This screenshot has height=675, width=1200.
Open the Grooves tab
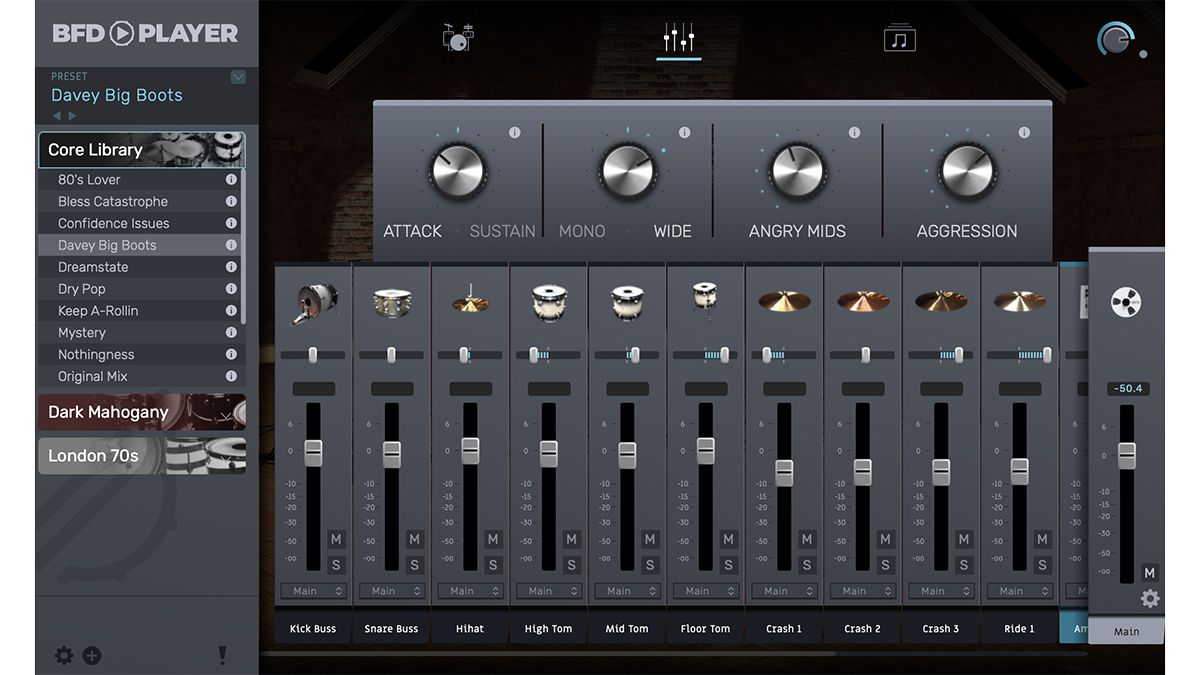point(899,36)
